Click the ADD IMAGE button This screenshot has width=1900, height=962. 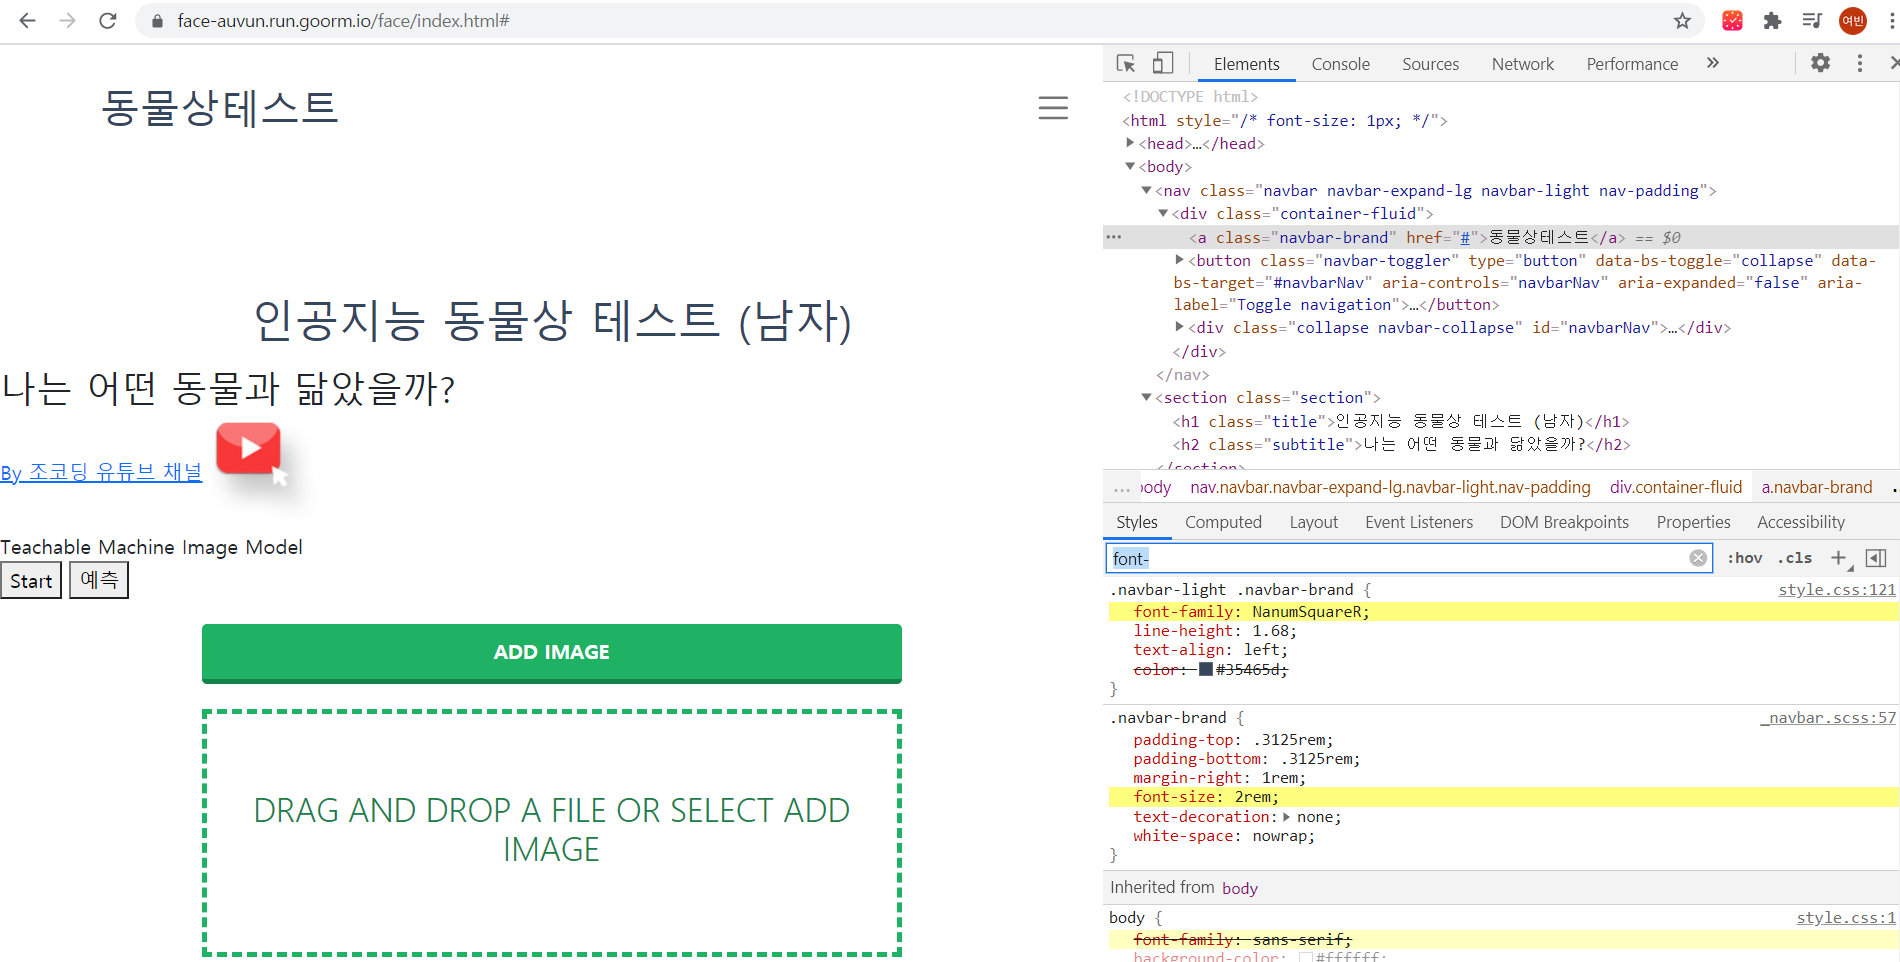[x=551, y=653]
